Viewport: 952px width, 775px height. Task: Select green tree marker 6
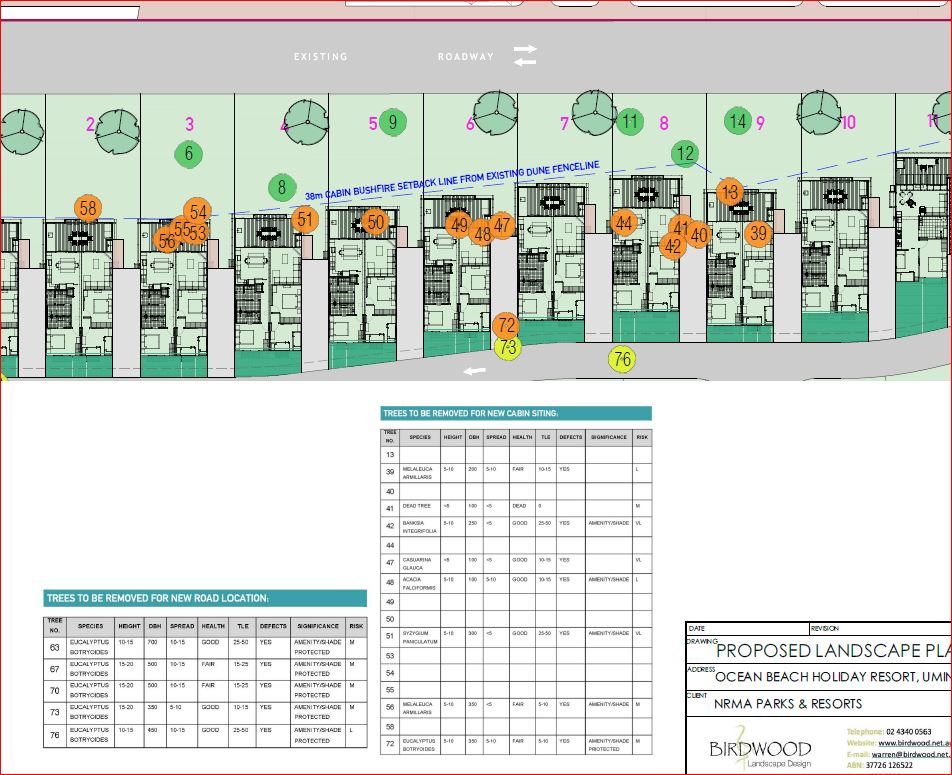(x=188, y=154)
